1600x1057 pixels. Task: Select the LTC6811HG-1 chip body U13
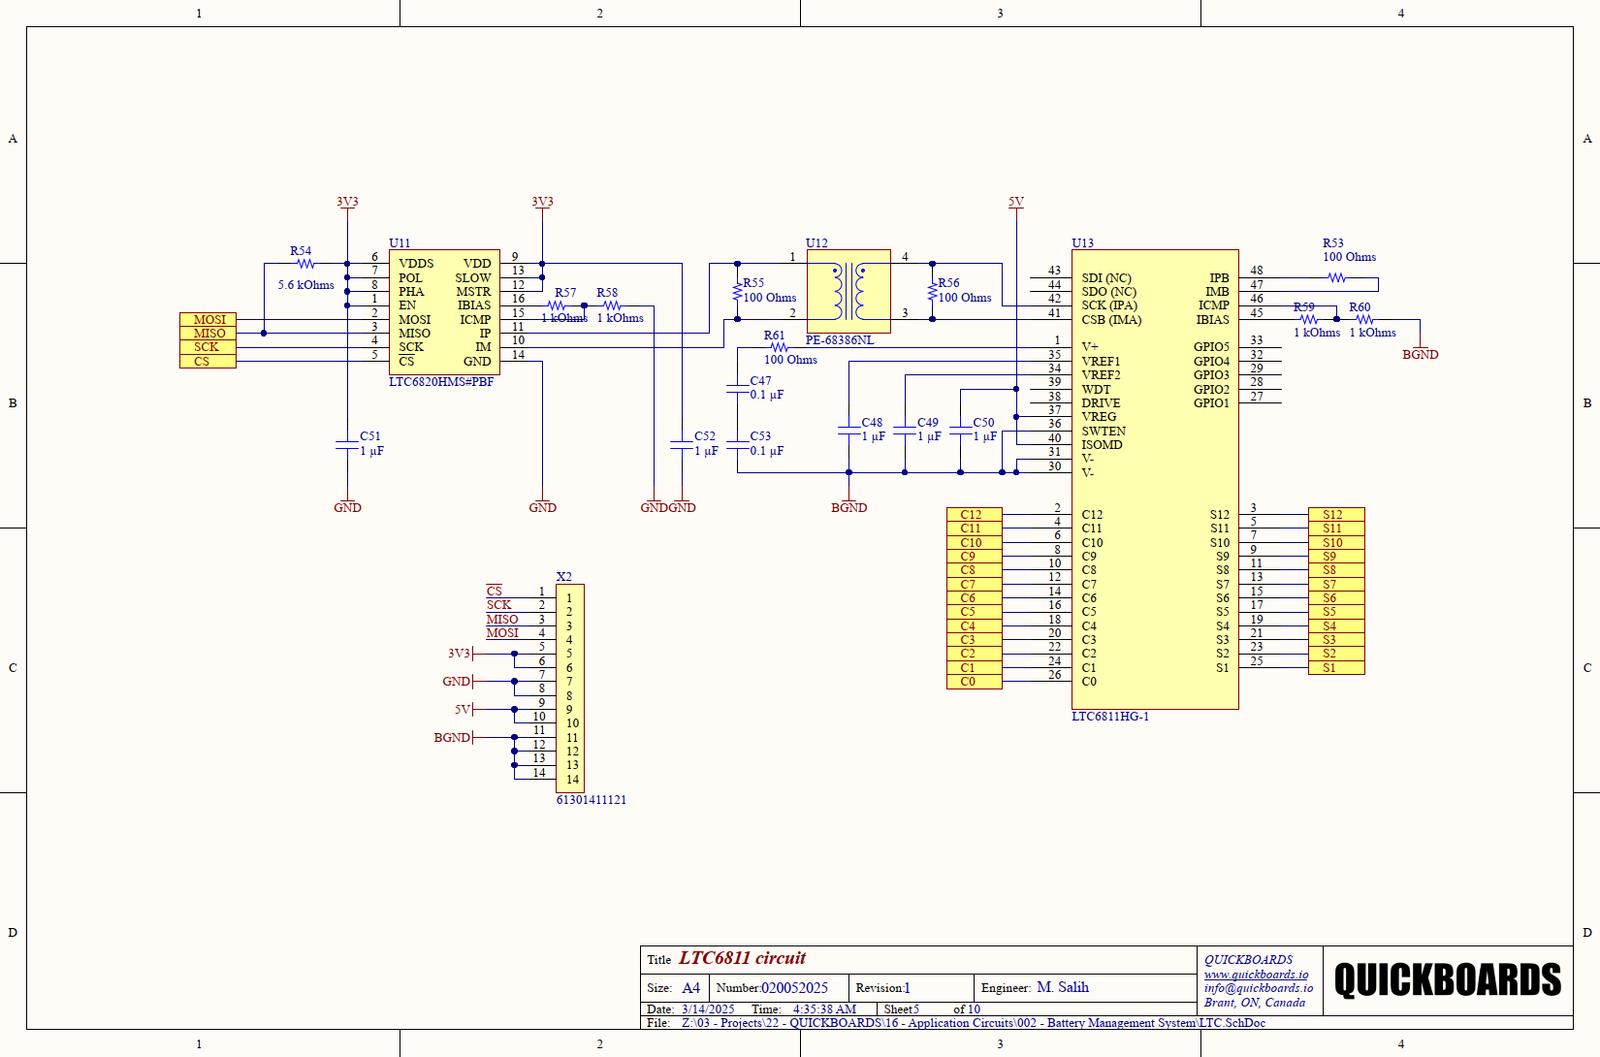1155,590
